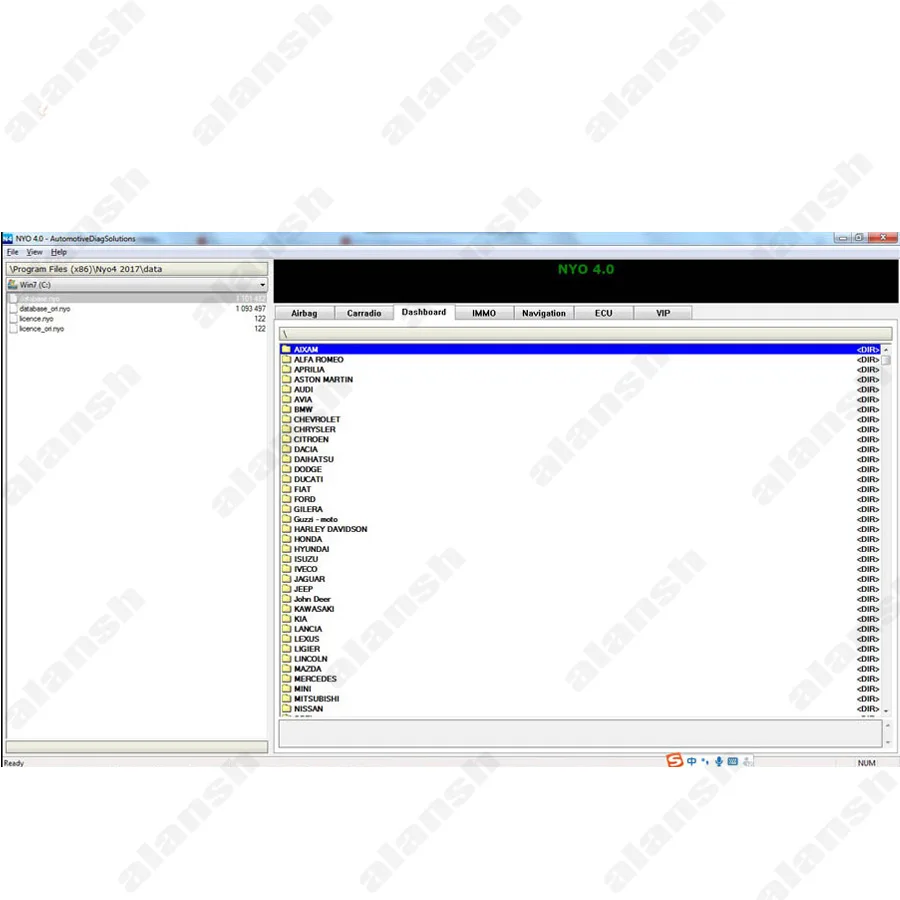Click the Sogou input method S icon
The image size is (900, 900).
674,761
